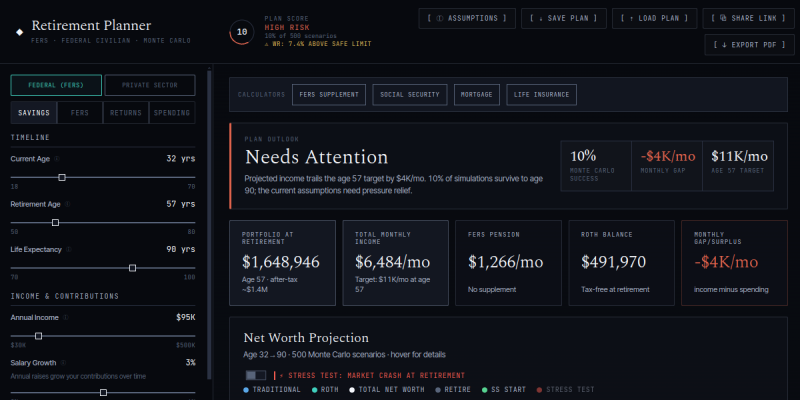This screenshot has height=400, width=800.
Task: Click the 57 yrs retirement age value
Action: click(x=181, y=204)
